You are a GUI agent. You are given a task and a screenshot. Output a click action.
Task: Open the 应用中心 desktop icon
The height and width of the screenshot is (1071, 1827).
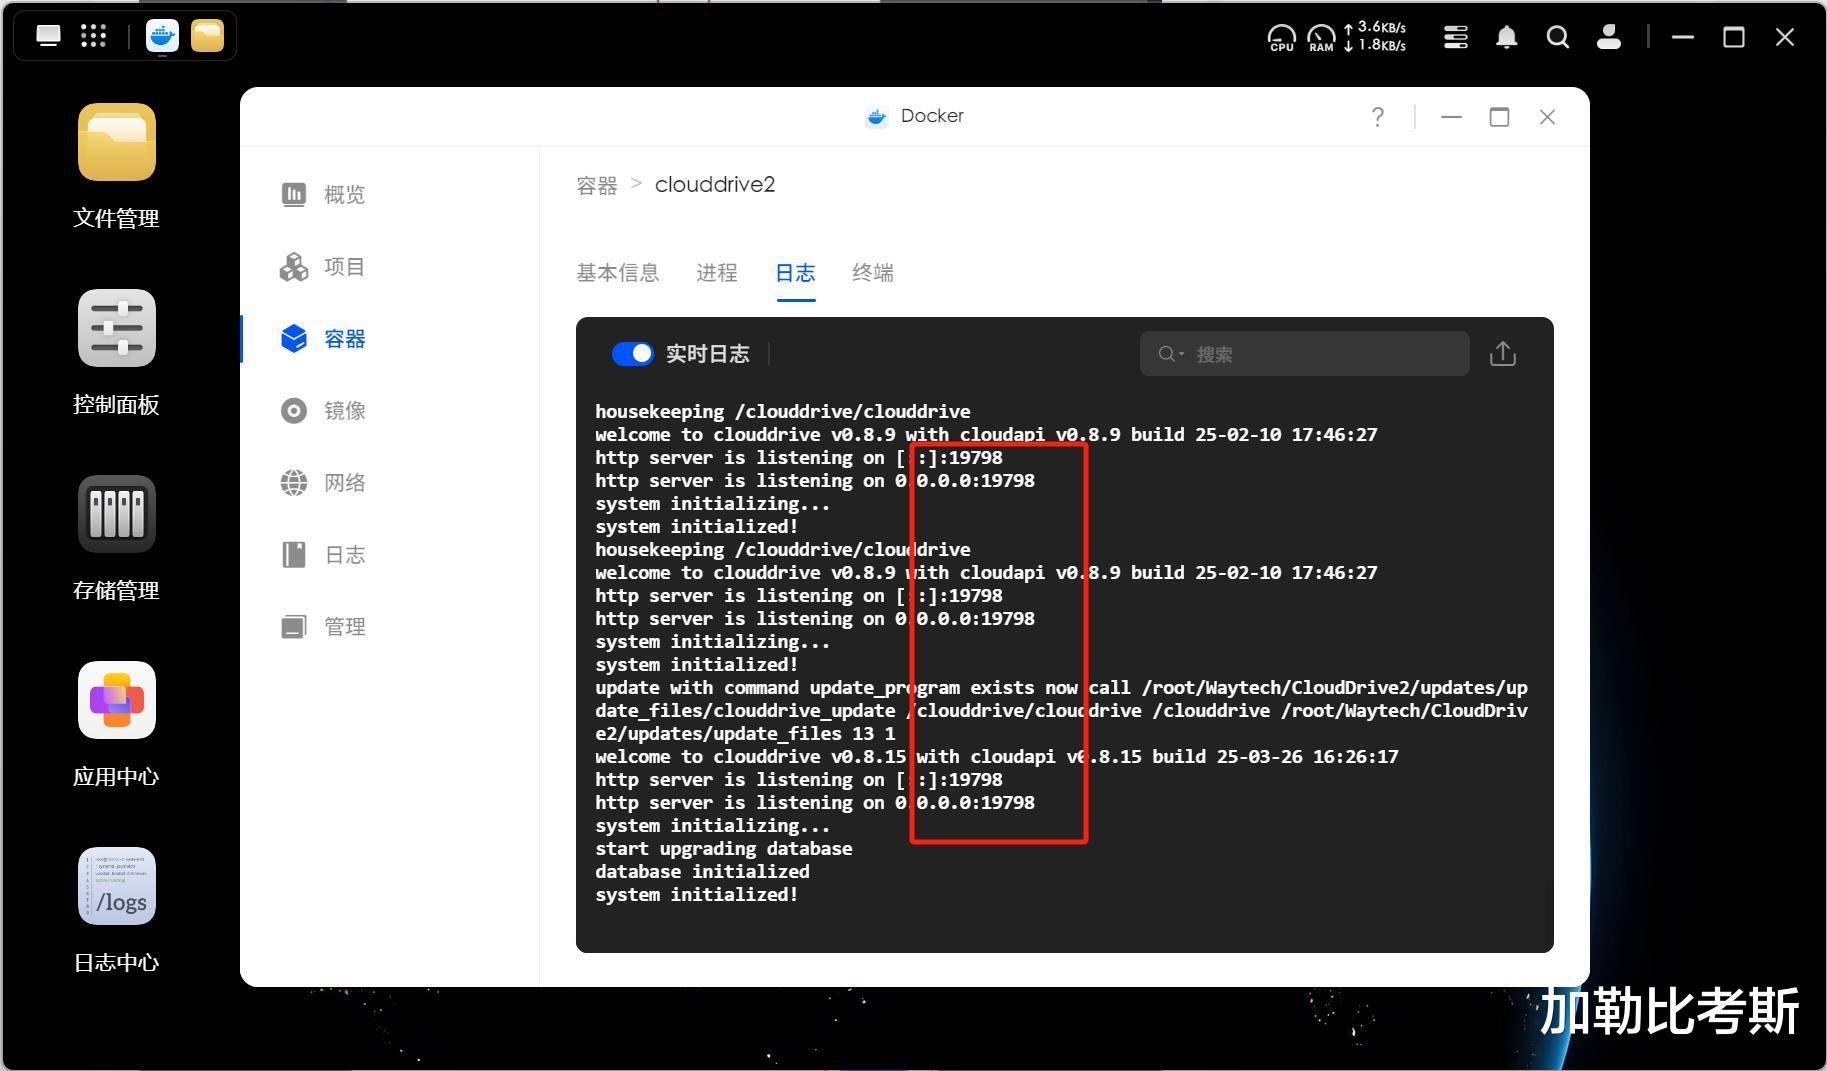117,700
